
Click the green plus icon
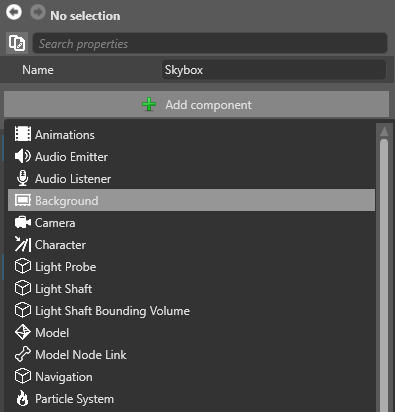pos(149,104)
